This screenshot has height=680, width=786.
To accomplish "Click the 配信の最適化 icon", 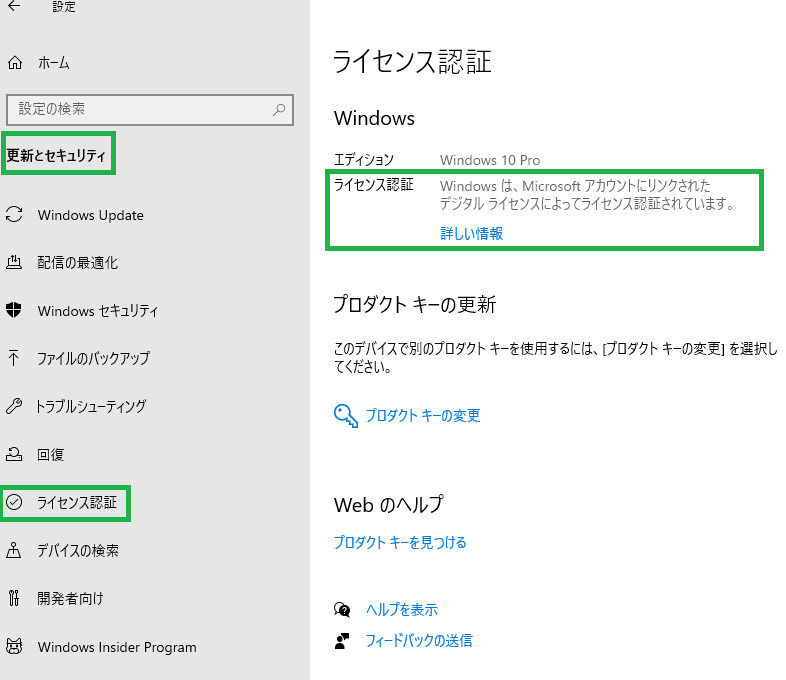I will point(14,262).
